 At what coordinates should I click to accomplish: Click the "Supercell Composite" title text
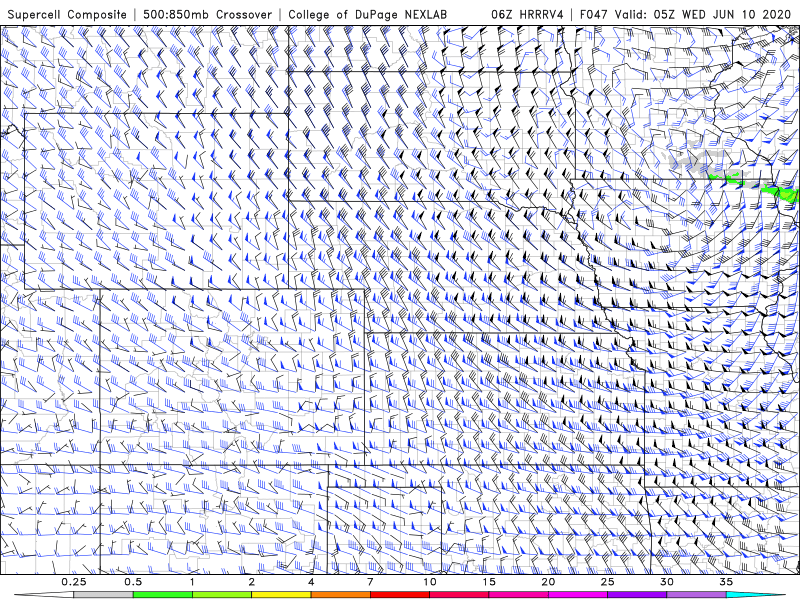[67, 14]
